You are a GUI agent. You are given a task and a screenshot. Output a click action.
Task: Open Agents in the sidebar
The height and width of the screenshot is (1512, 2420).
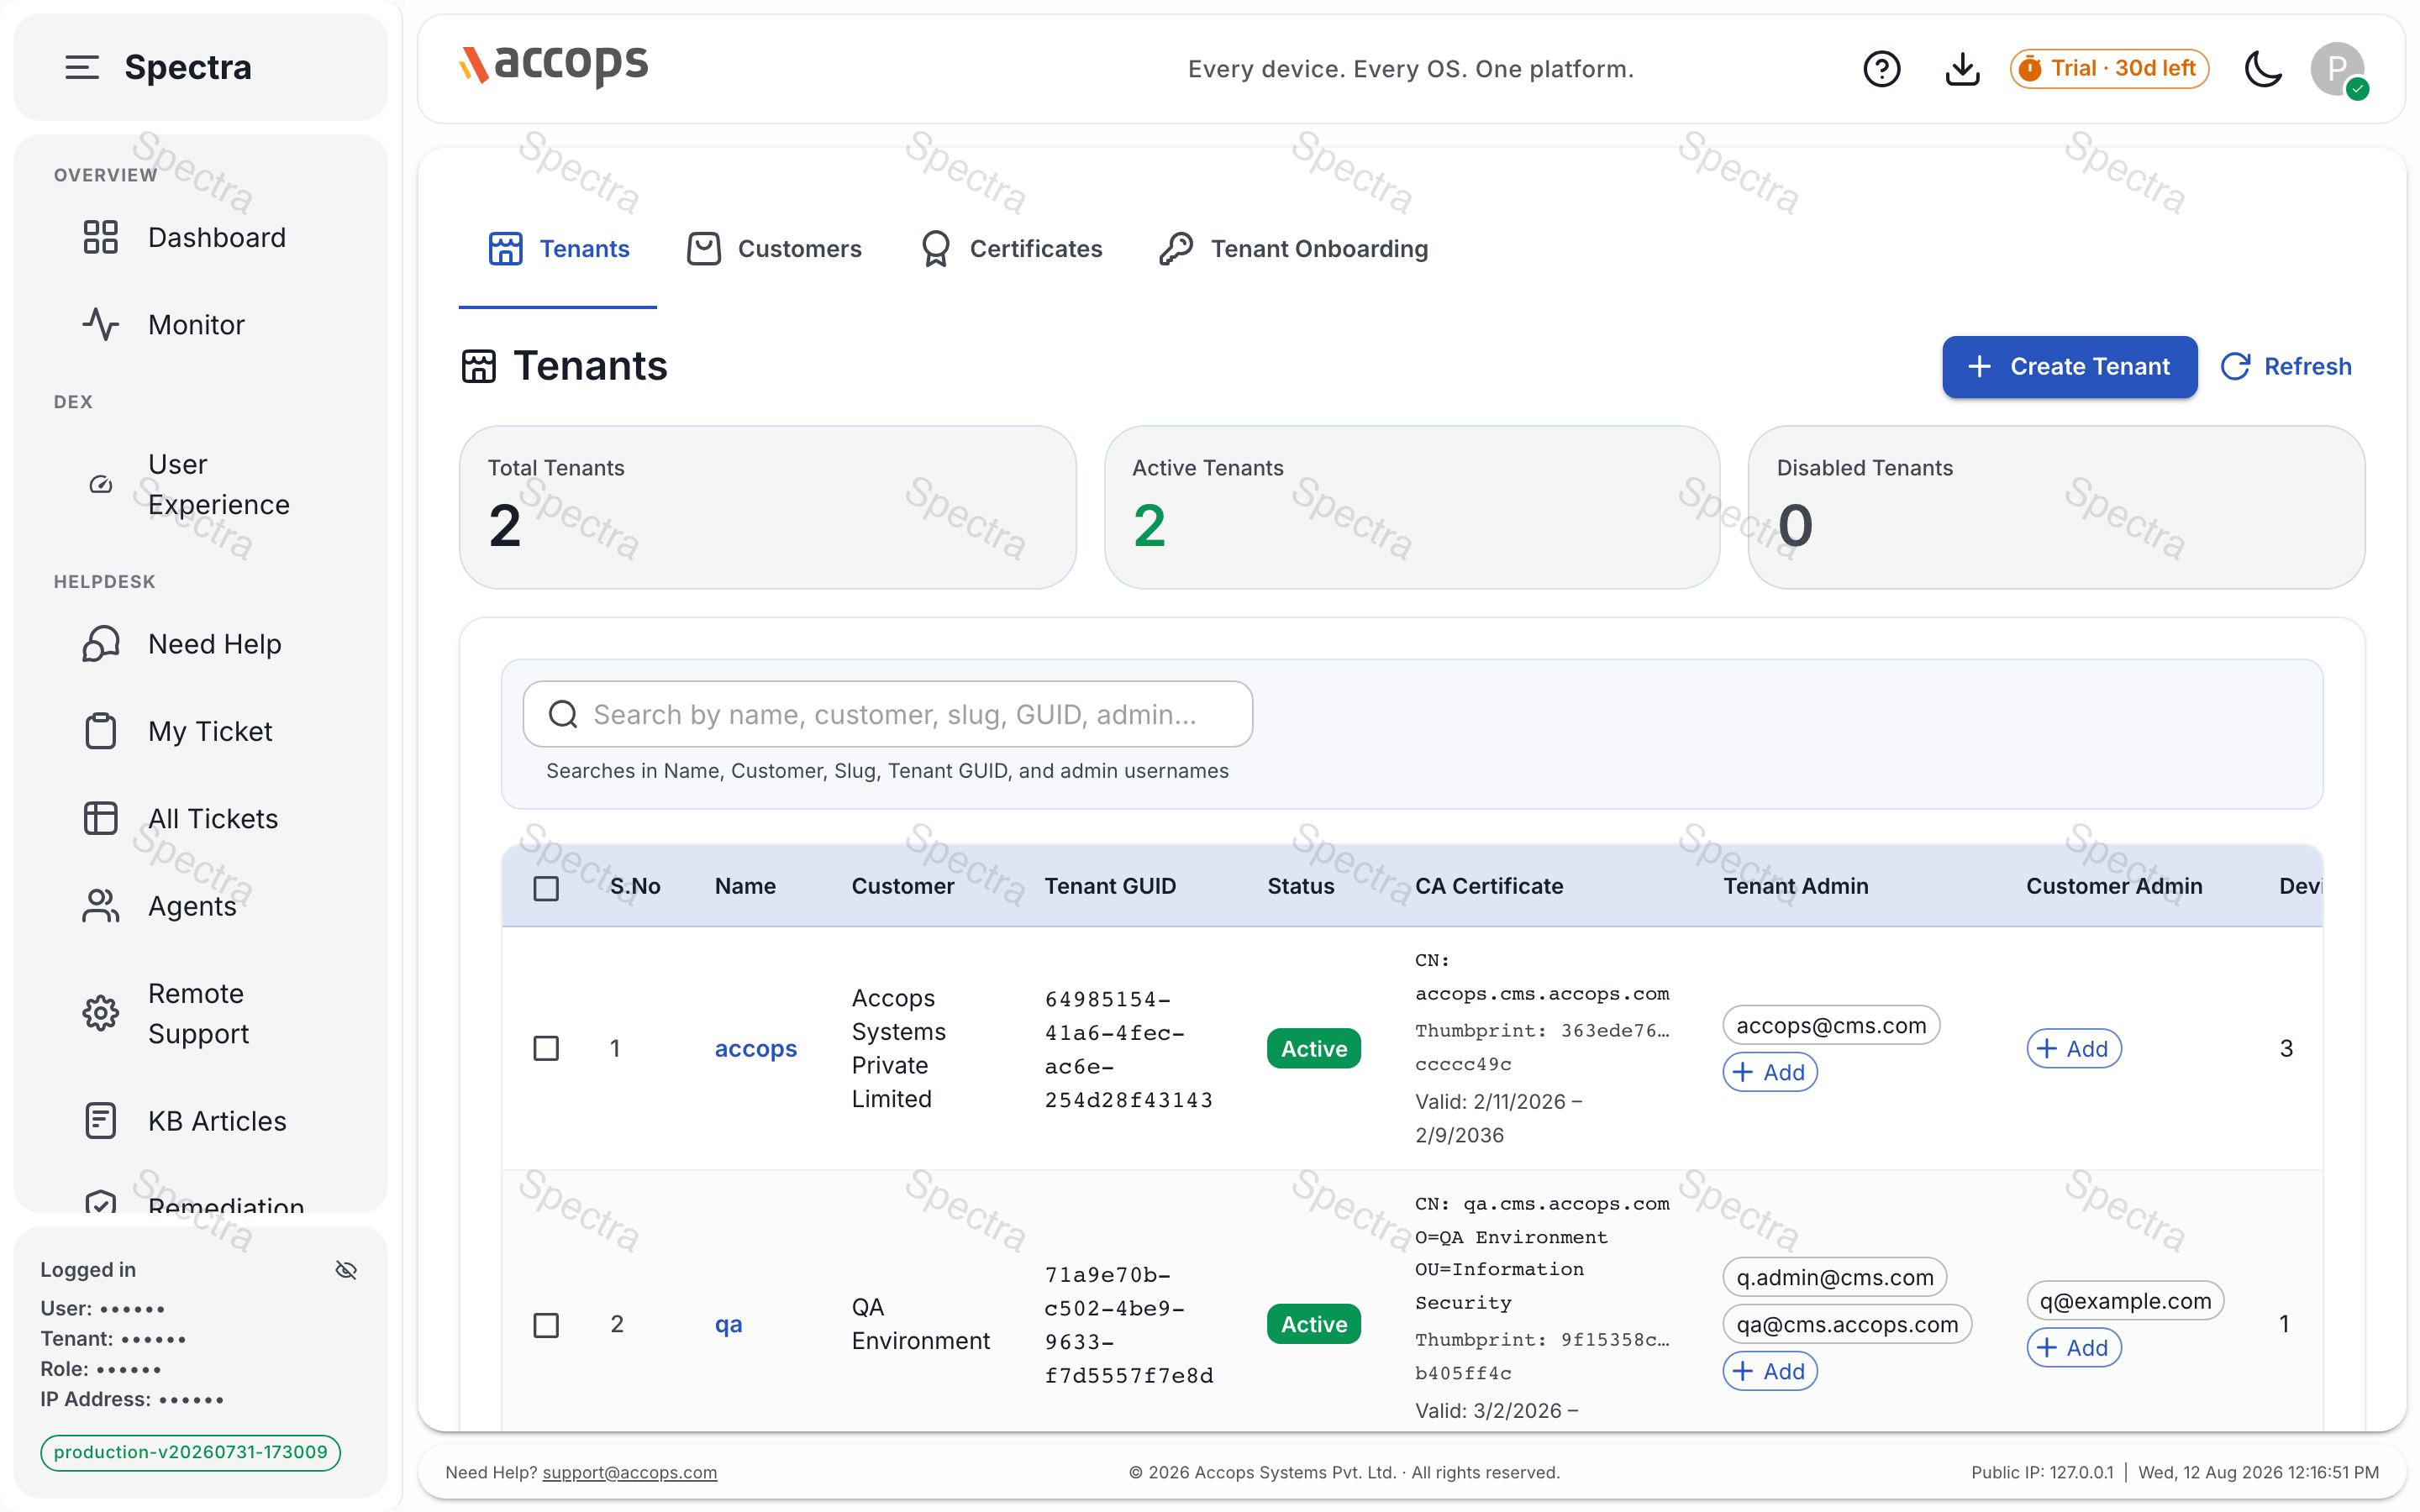(x=200, y=906)
